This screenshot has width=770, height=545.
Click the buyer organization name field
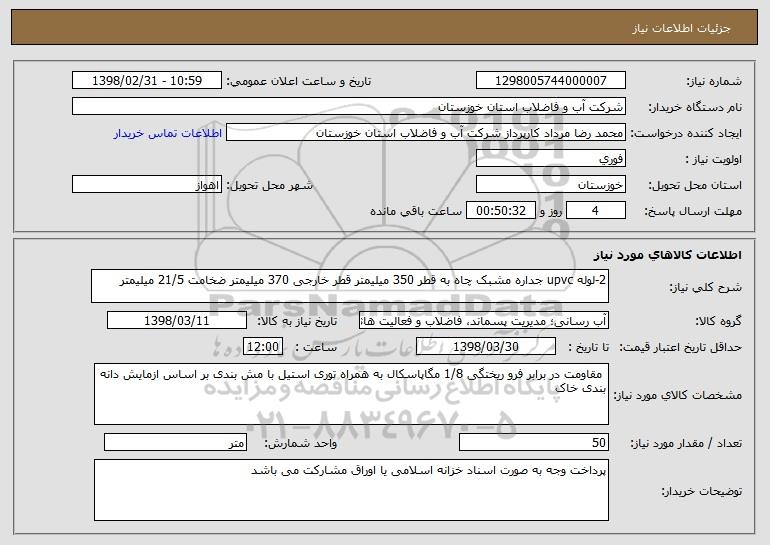349,107
